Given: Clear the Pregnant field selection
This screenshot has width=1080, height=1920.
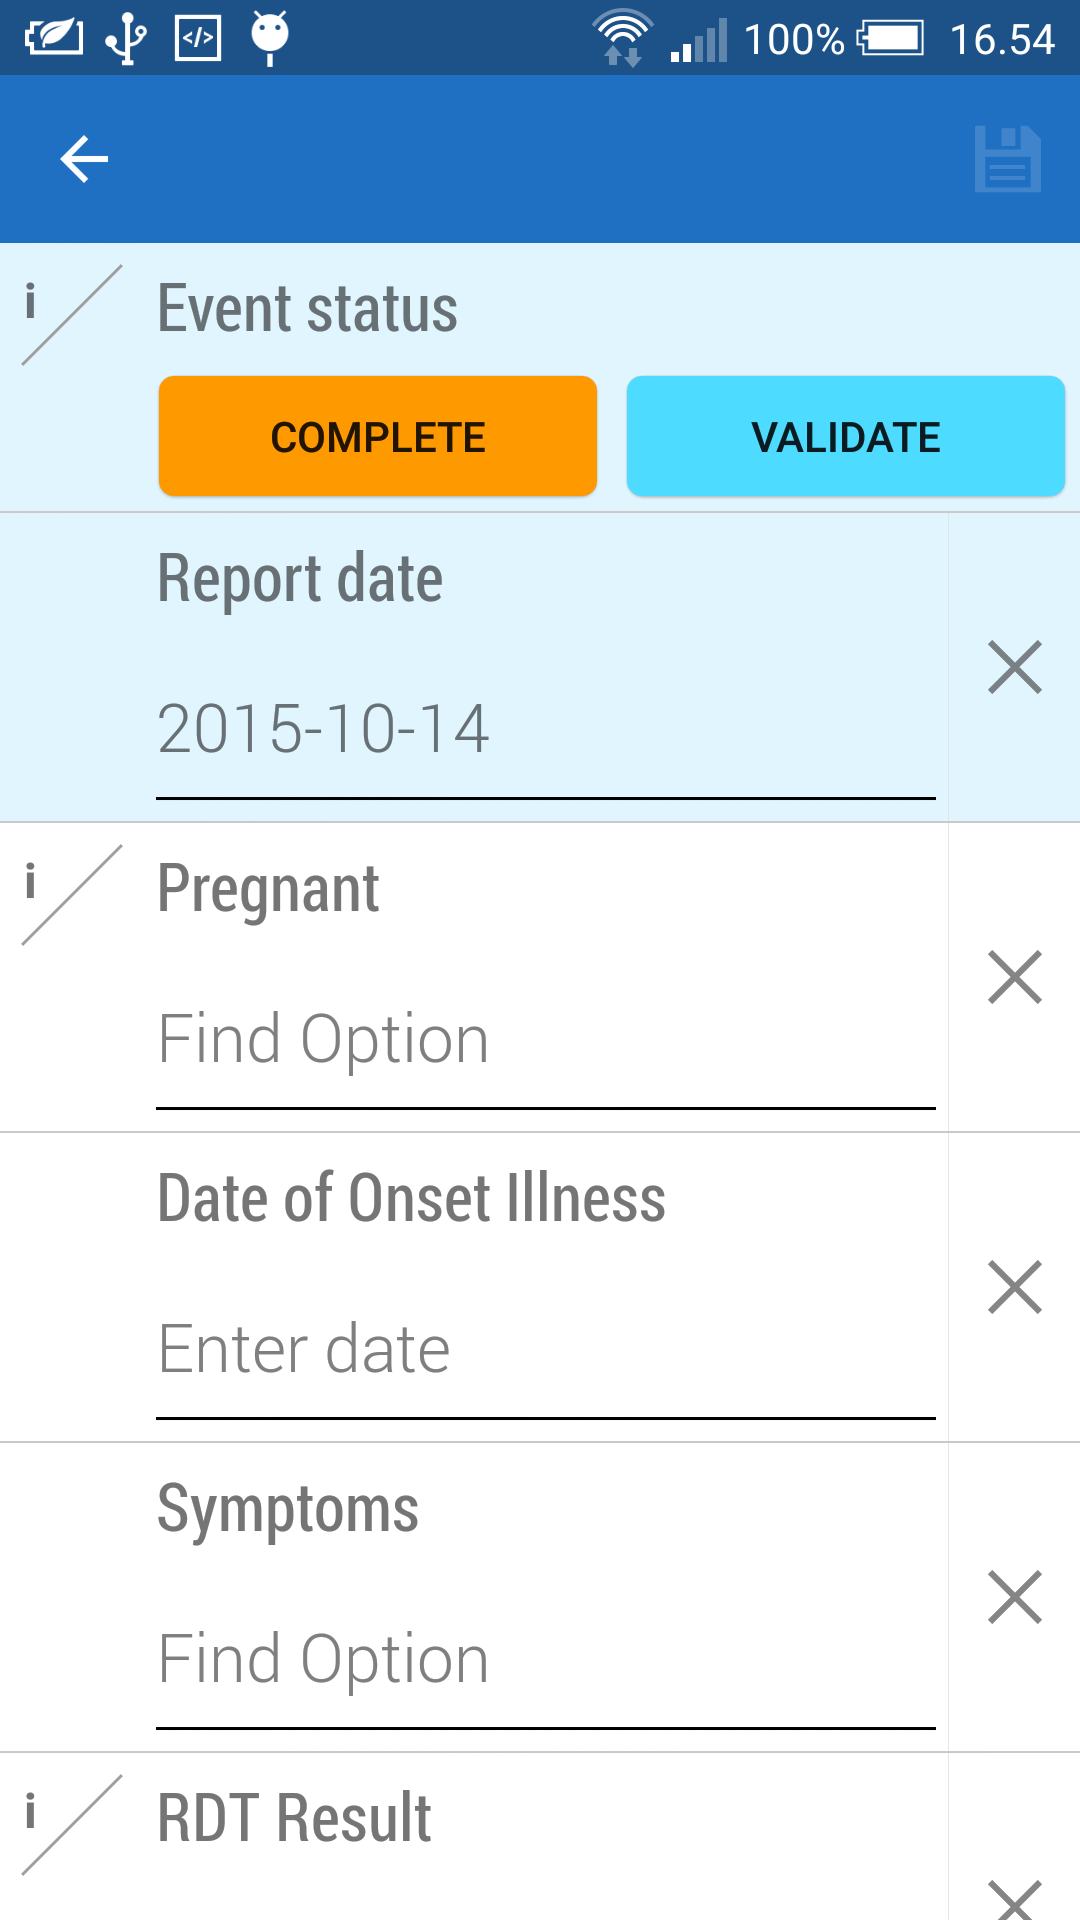Looking at the screenshot, I should (x=1014, y=977).
